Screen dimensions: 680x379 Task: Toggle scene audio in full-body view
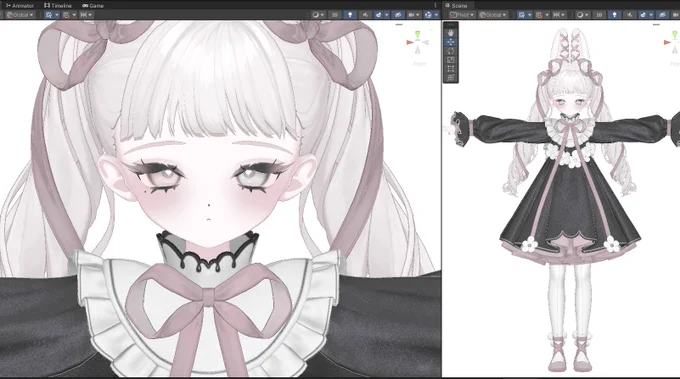[x=630, y=15]
